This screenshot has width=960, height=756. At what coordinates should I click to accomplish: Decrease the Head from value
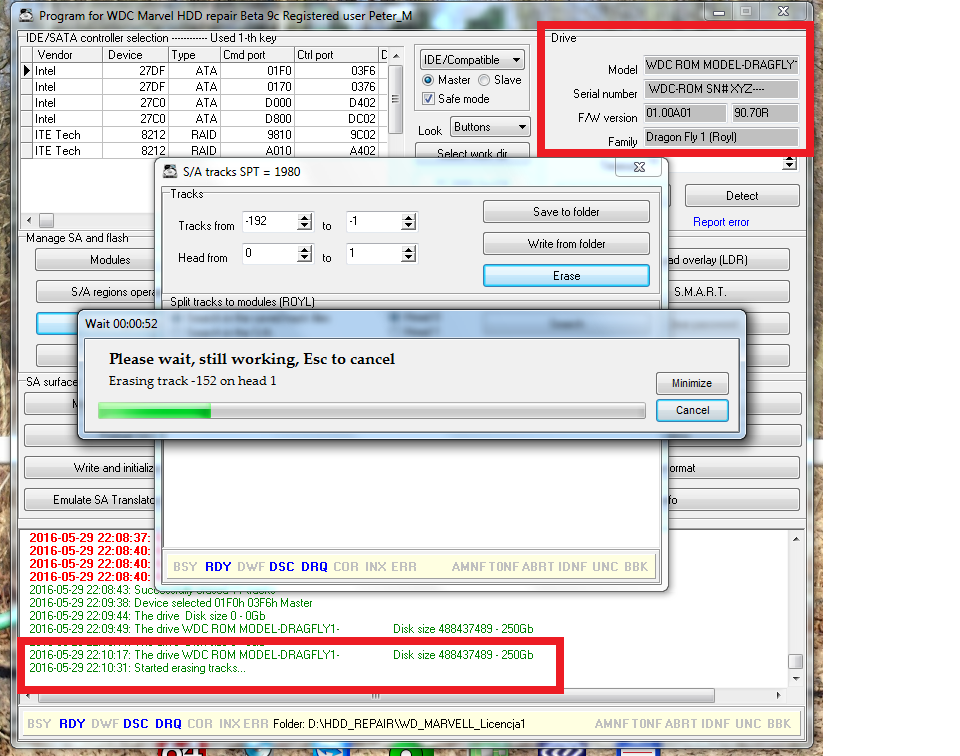[x=305, y=258]
